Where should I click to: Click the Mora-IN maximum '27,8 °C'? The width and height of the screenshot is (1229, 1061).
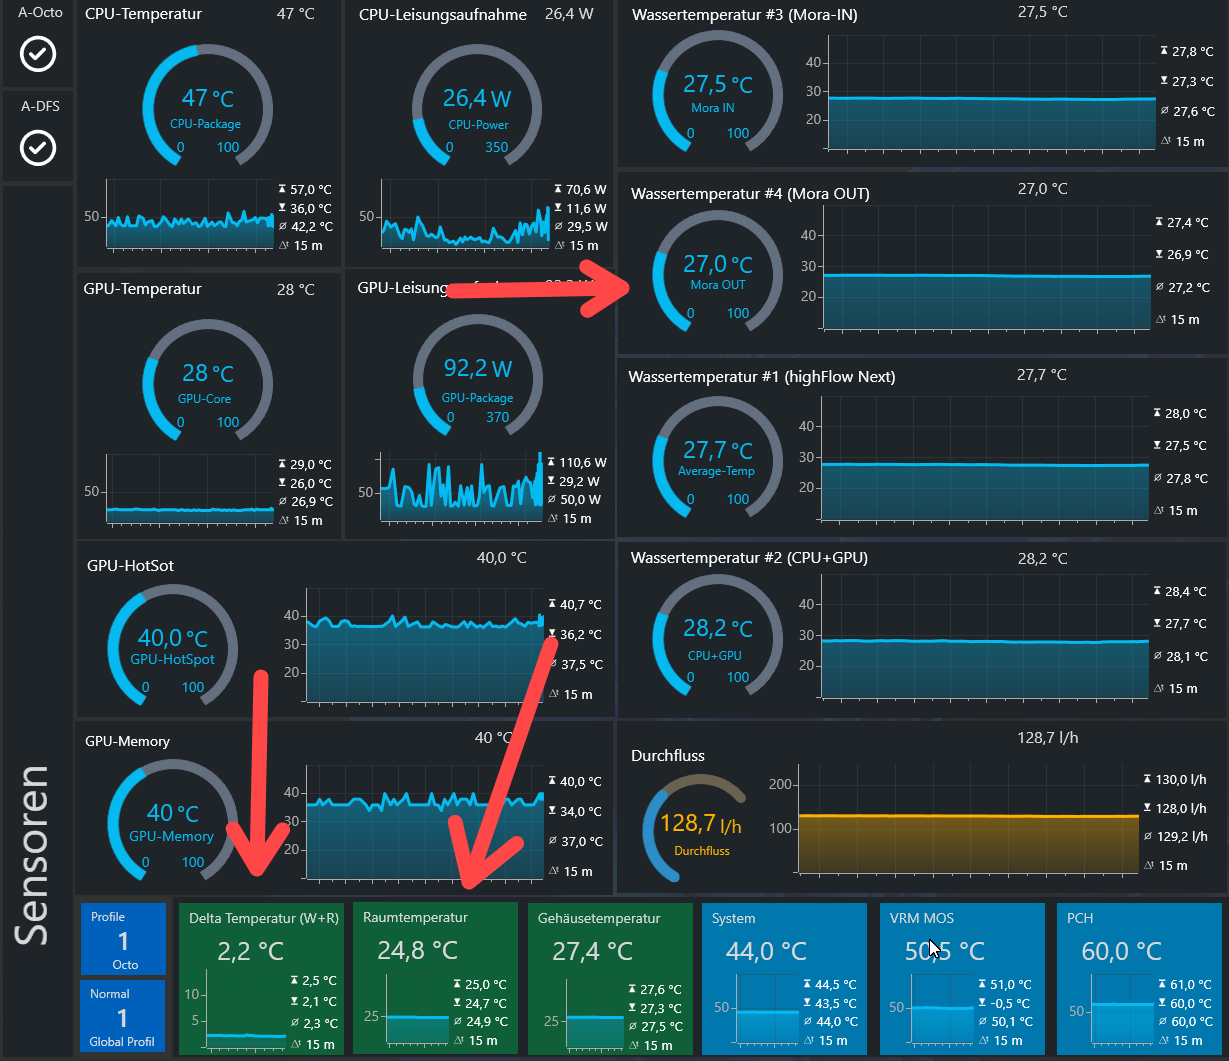[1194, 51]
